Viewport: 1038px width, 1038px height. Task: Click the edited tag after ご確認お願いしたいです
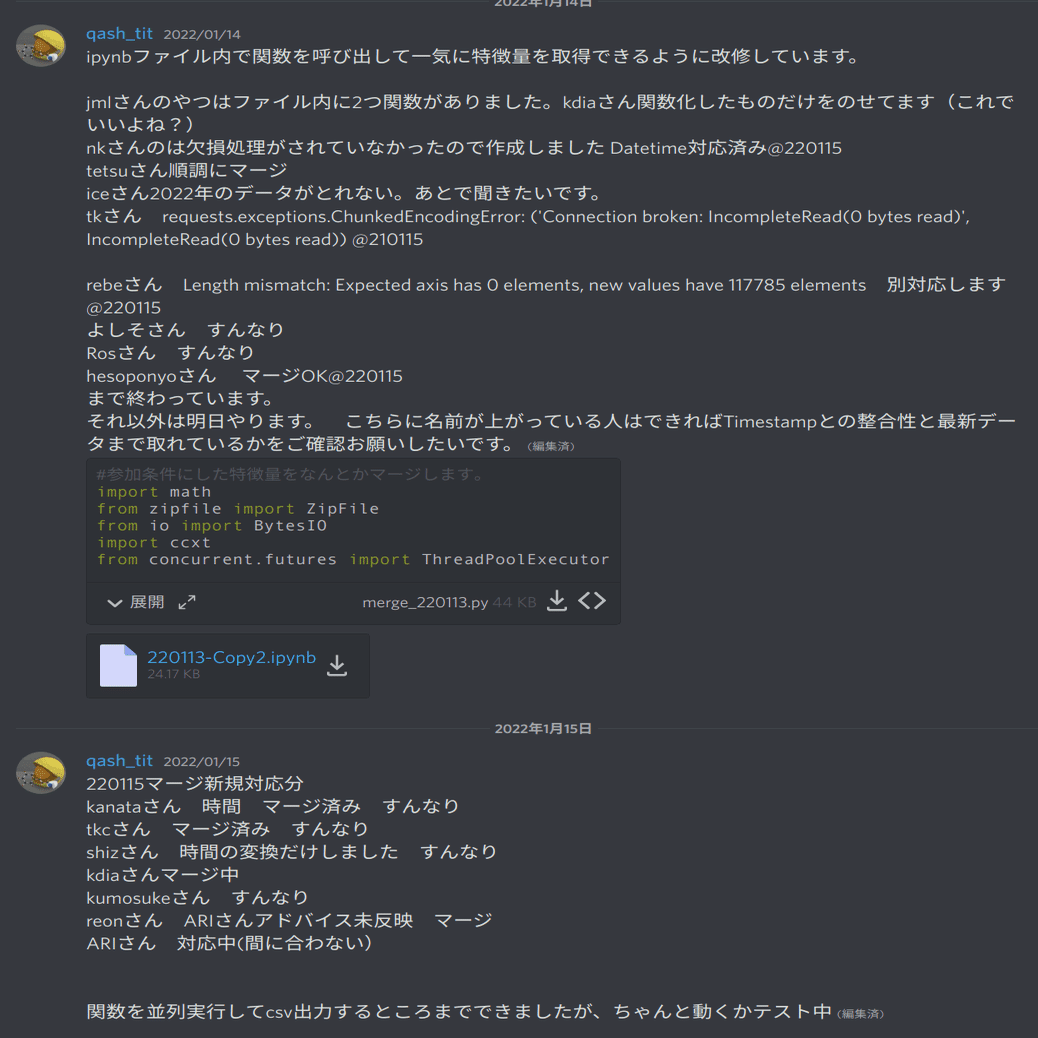click(x=551, y=446)
